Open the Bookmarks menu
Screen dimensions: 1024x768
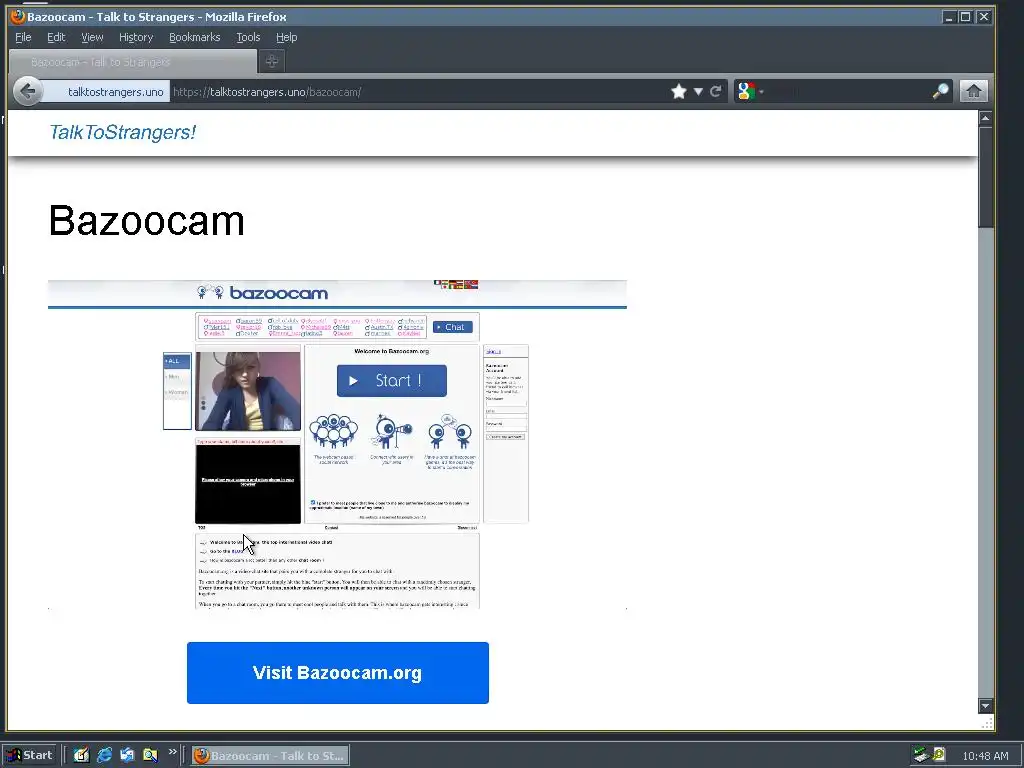(x=195, y=37)
